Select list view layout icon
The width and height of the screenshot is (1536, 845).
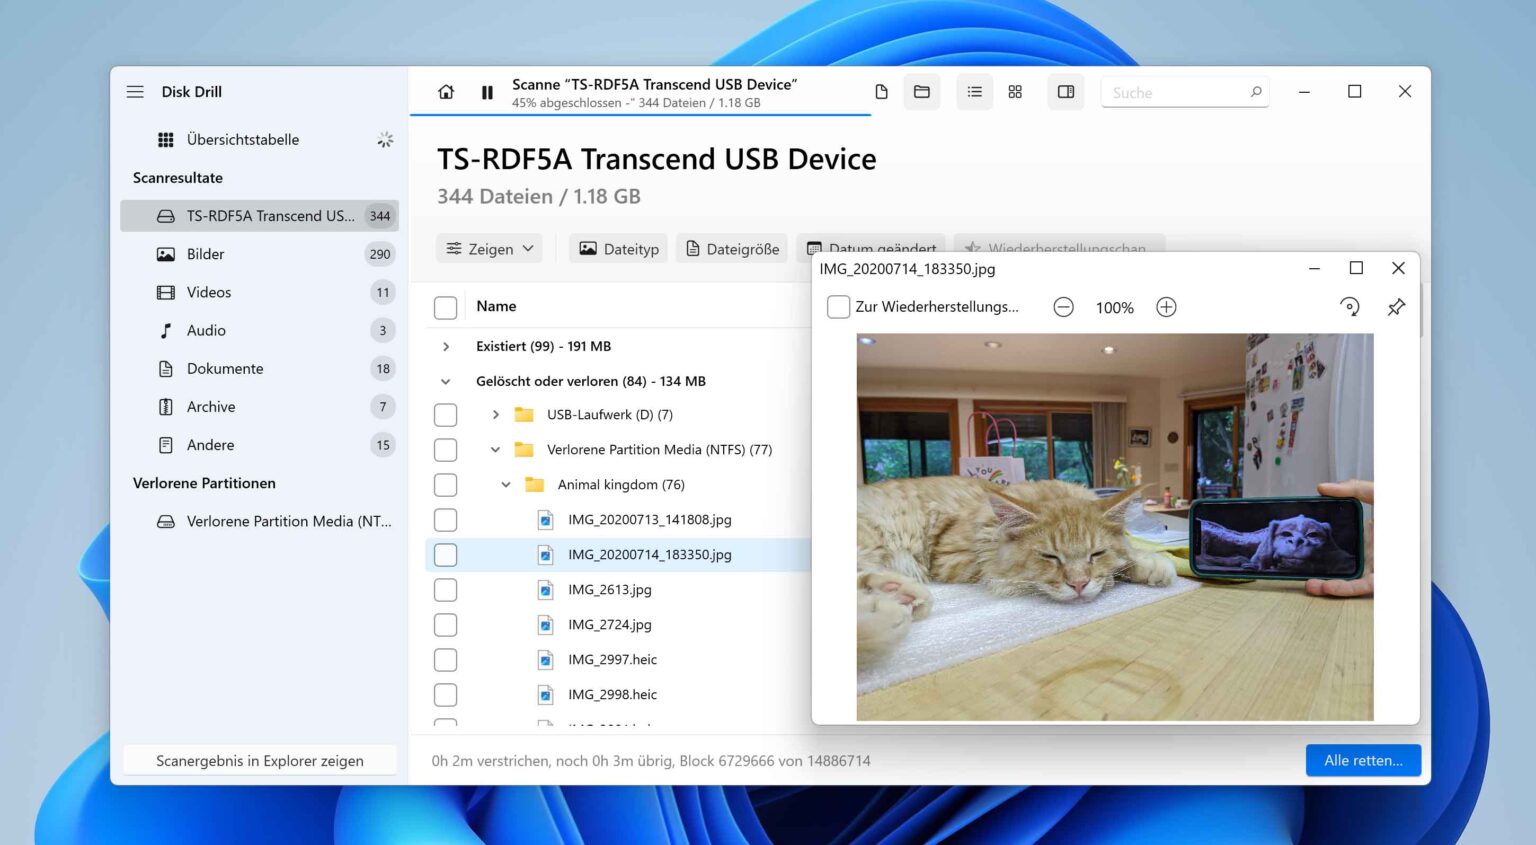coord(974,92)
